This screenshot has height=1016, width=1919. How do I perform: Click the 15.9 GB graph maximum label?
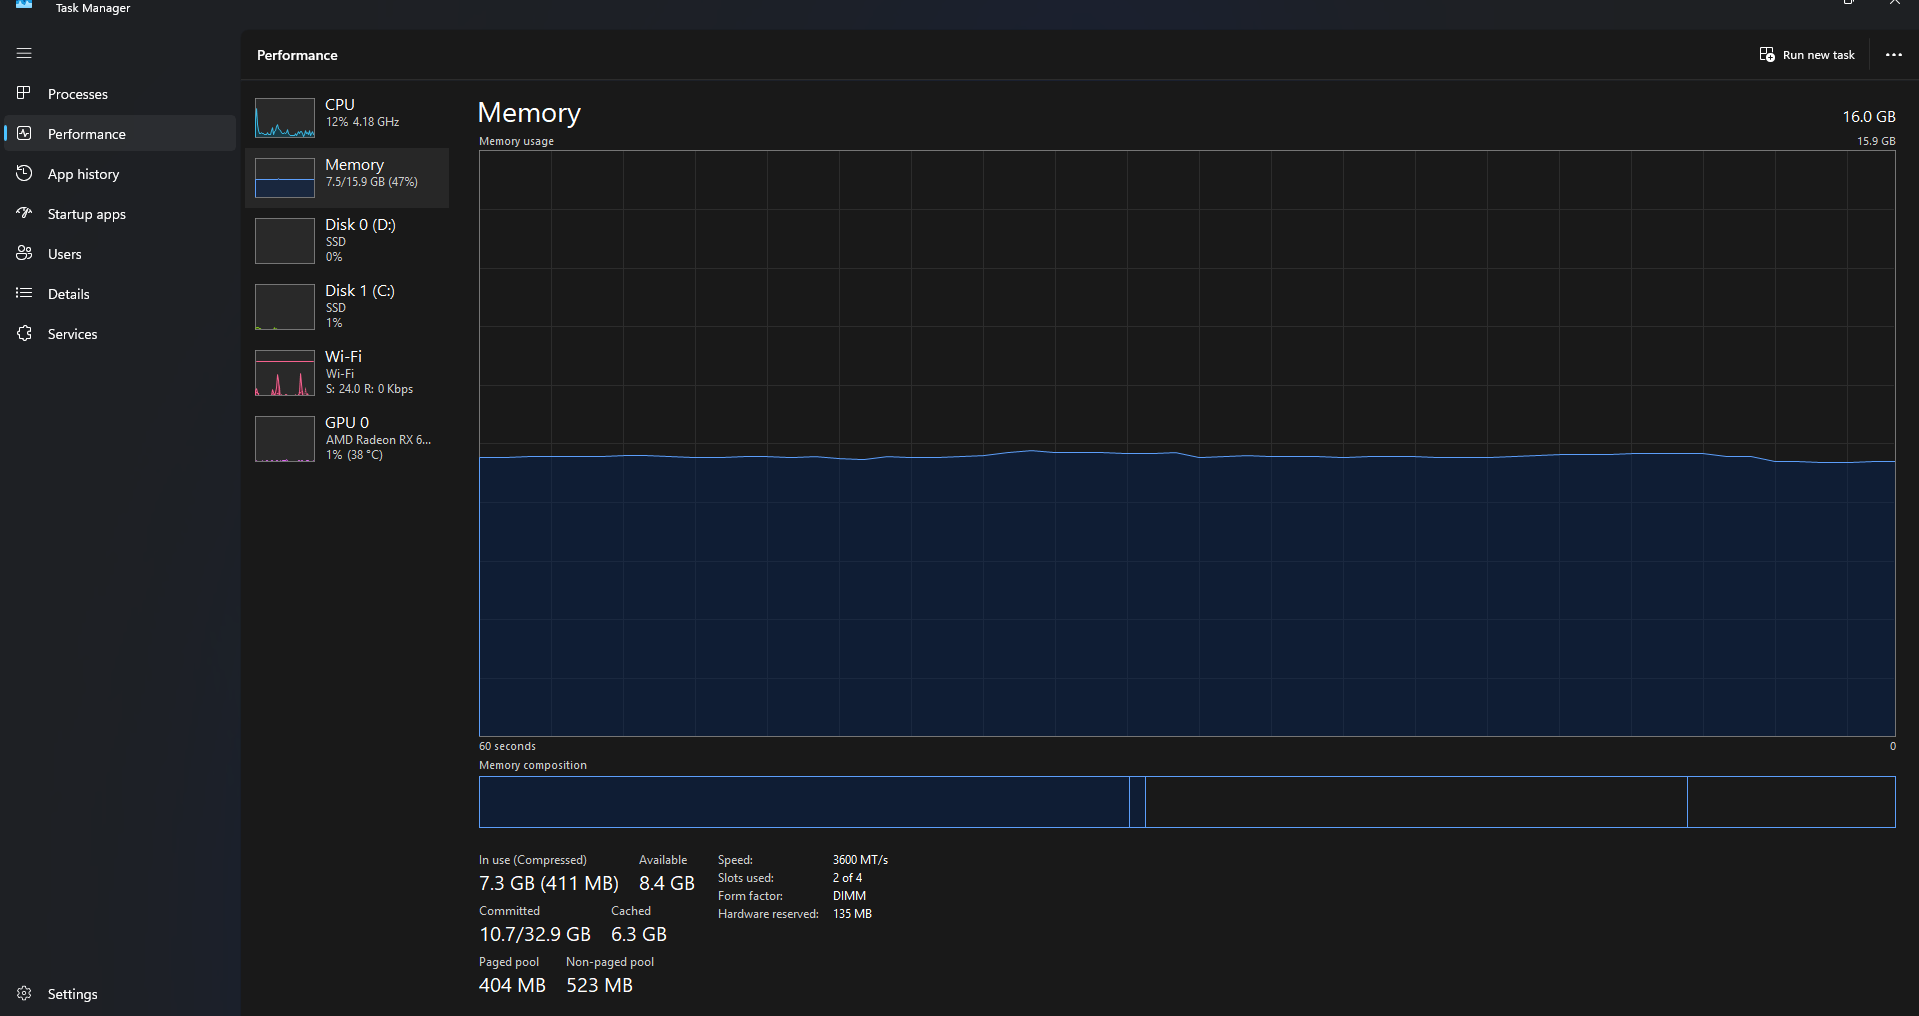tap(1876, 141)
